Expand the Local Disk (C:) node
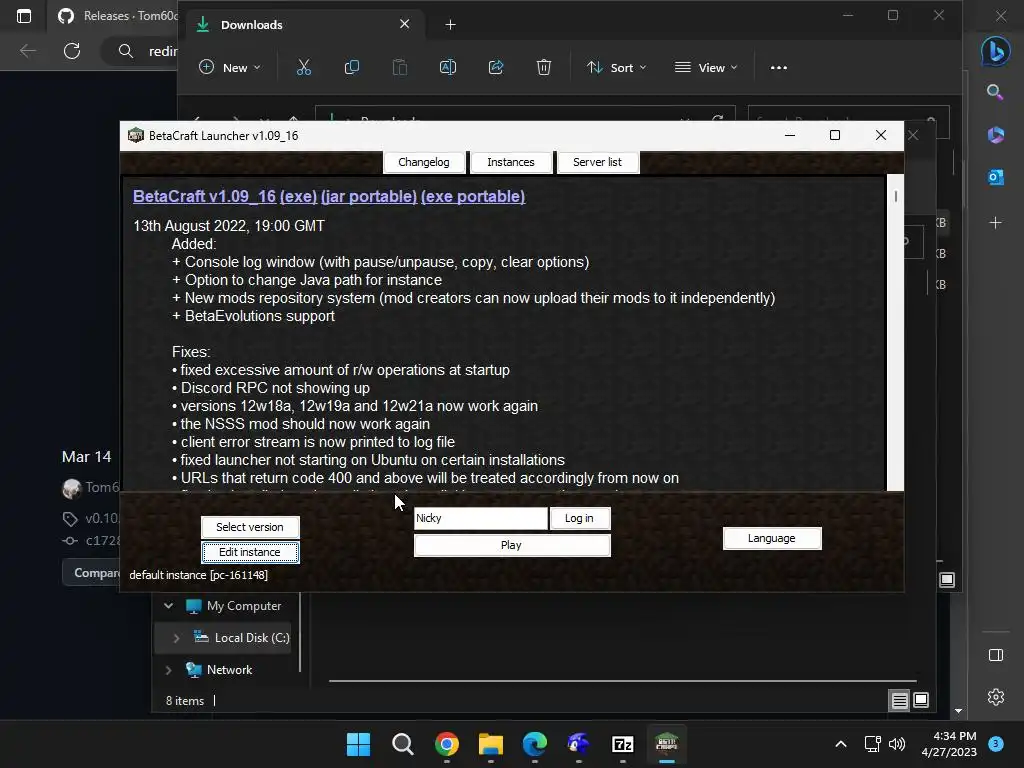Image resolution: width=1024 pixels, height=768 pixels. 176,638
